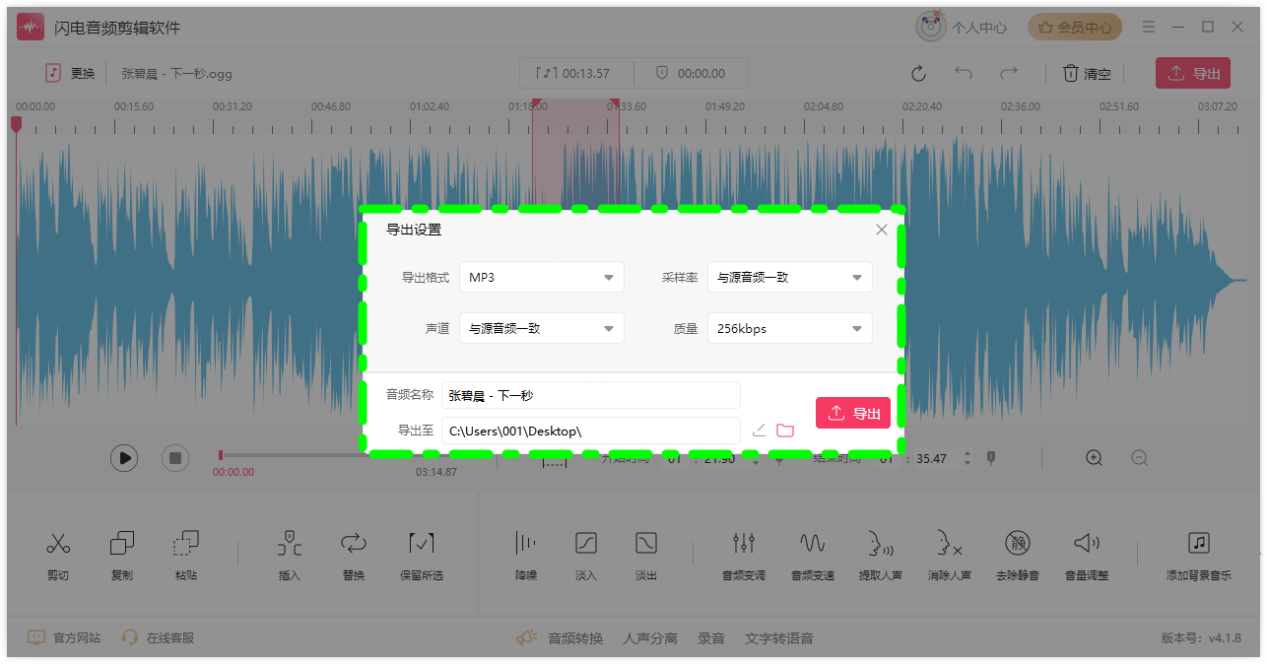Open the Speed Change (音频变速) tool
Image resolution: width=1267 pixels, height=664 pixels.
click(x=812, y=556)
